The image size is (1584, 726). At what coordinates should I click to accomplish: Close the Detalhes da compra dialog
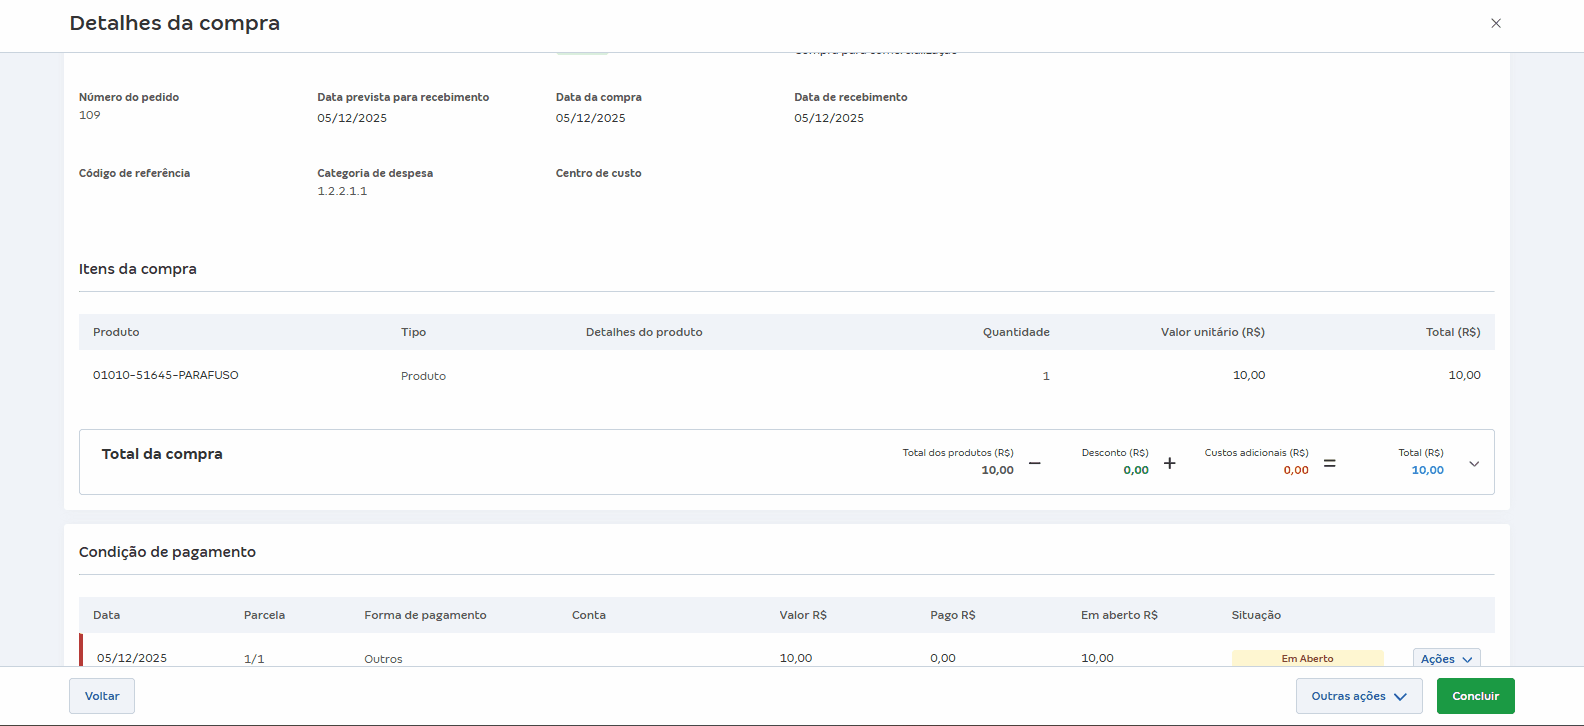pos(1496,23)
